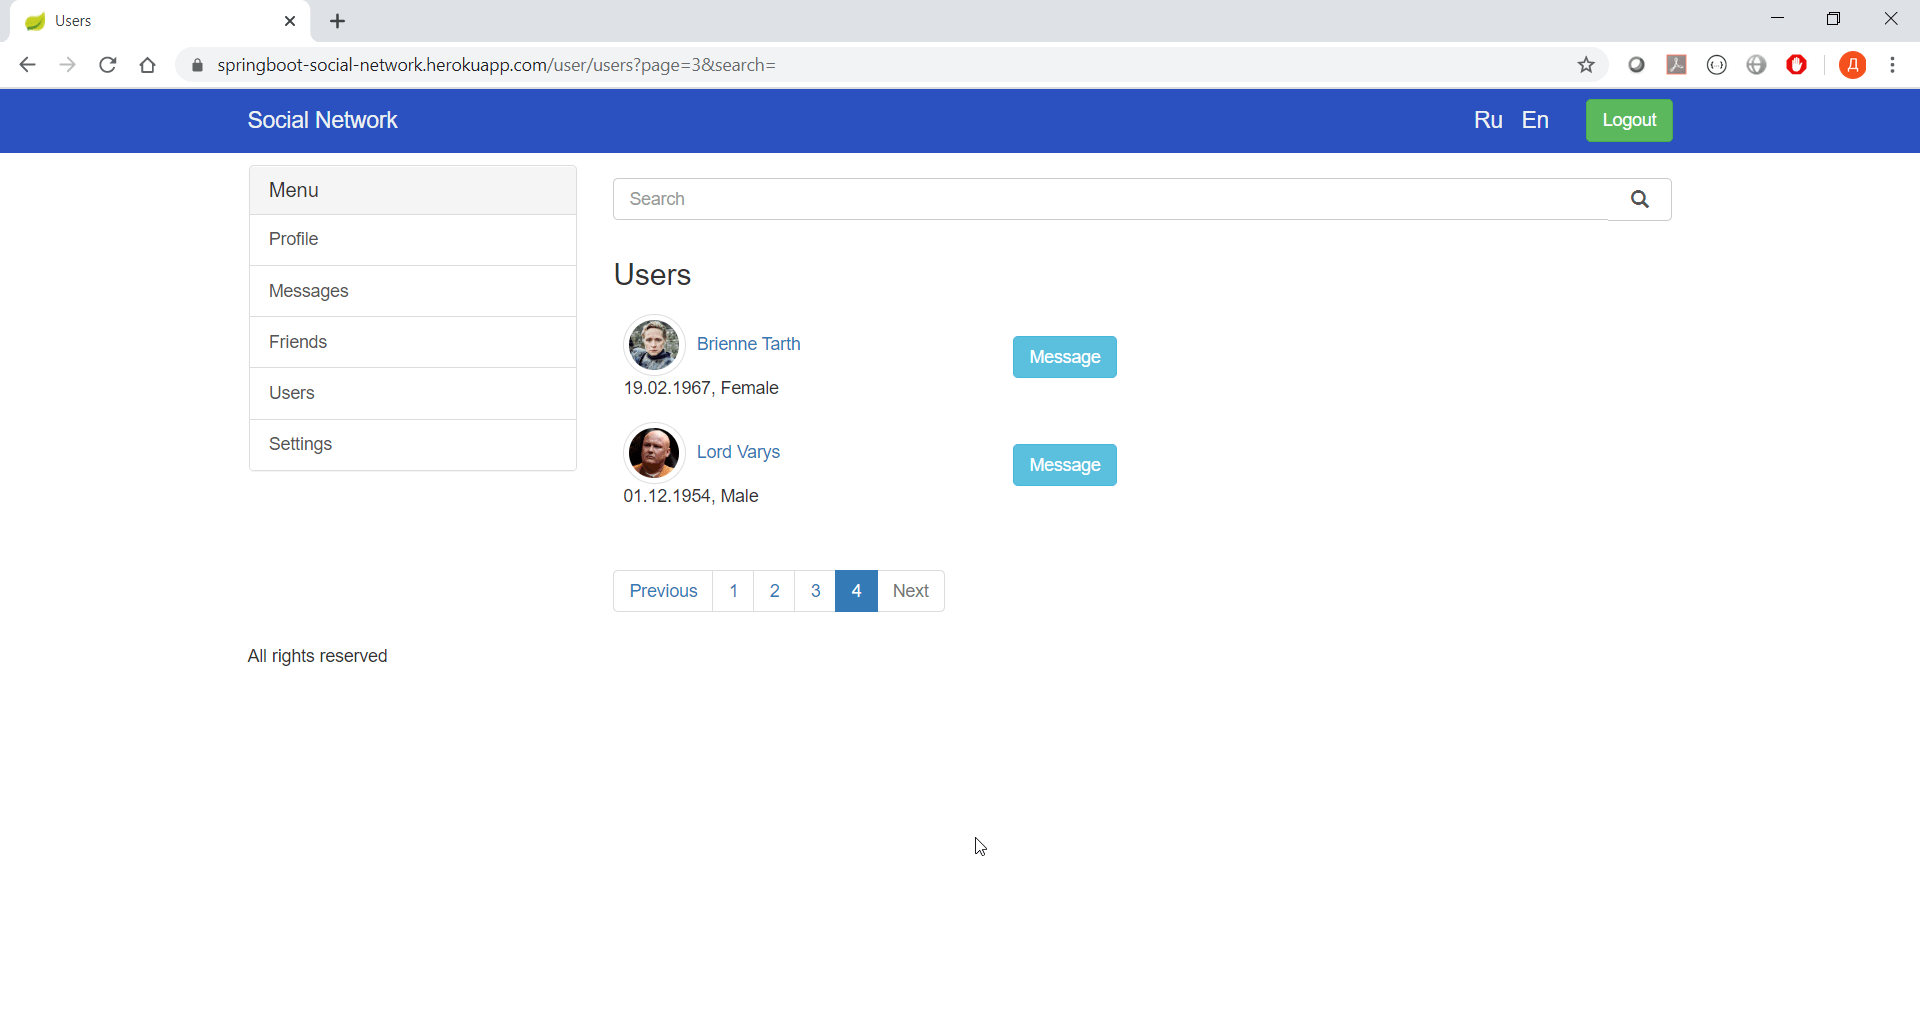Open the Chrome three-dot menu
The image size is (1920, 1030).
click(1893, 64)
